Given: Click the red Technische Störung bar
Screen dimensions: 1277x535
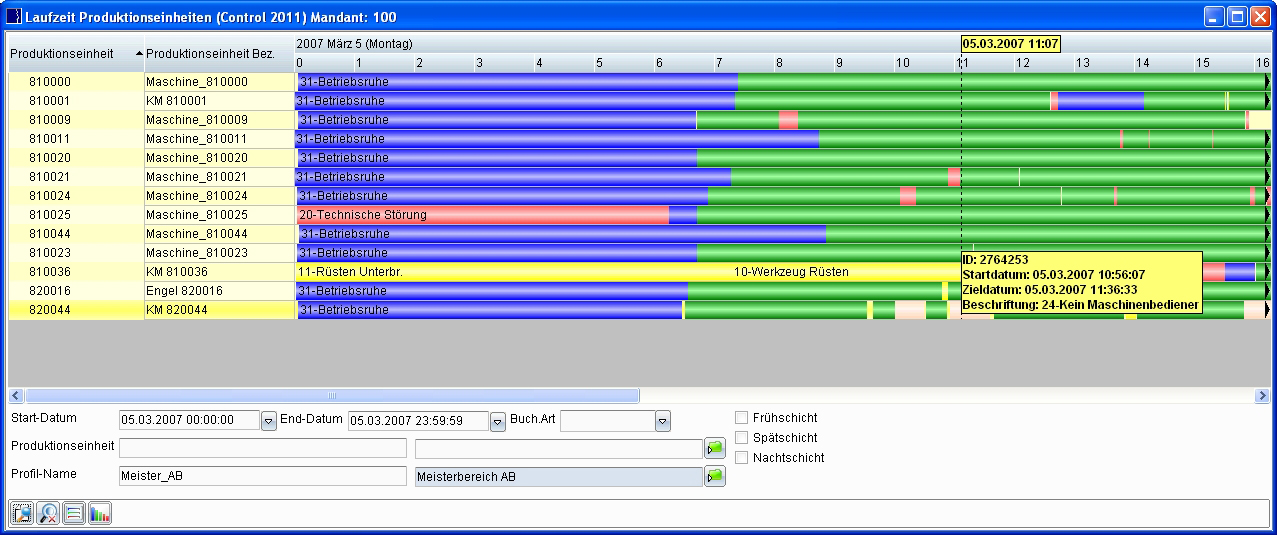Looking at the screenshot, I should click(x=480, y=215).
